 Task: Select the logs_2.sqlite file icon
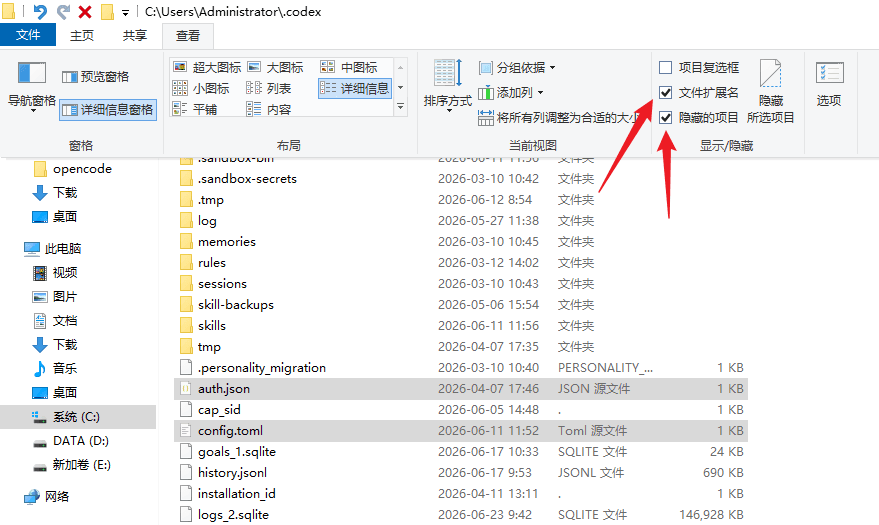pyautogui.click(x=186, y=515)
